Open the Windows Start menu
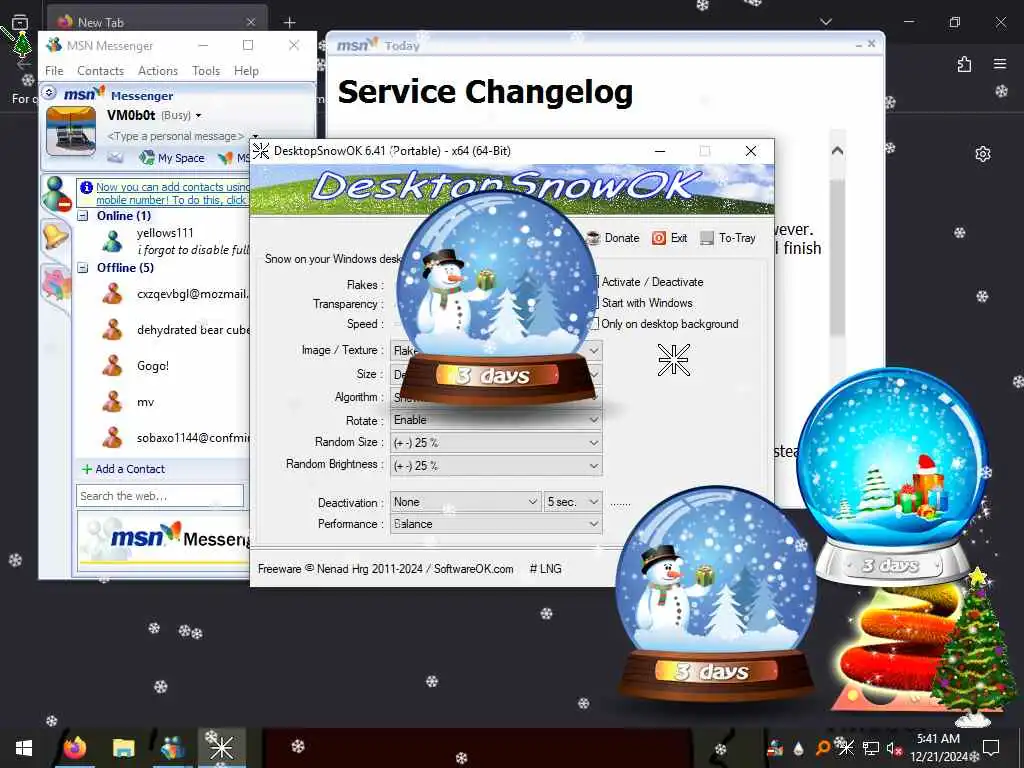Viewport: 1024px width, 768px height. [x=24, y=748]
